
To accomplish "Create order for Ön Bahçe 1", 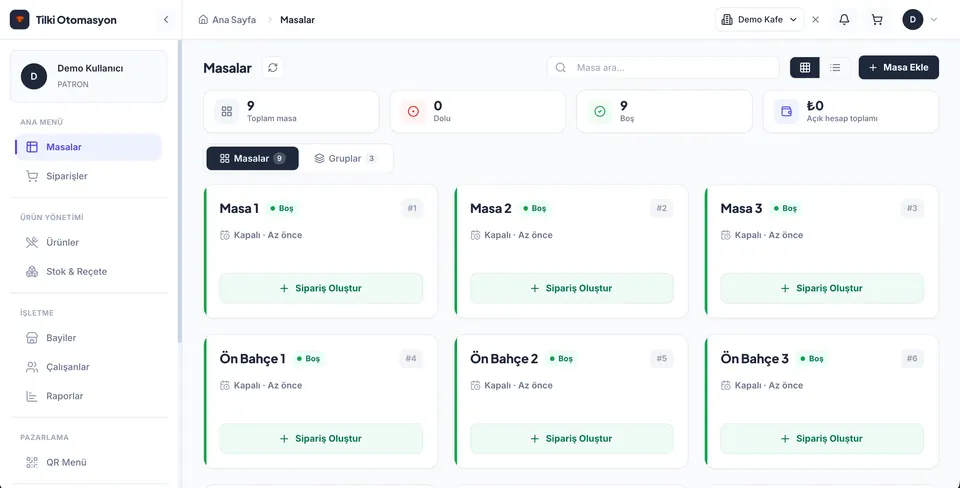I will pyautogui.click(x=321, y=438).
